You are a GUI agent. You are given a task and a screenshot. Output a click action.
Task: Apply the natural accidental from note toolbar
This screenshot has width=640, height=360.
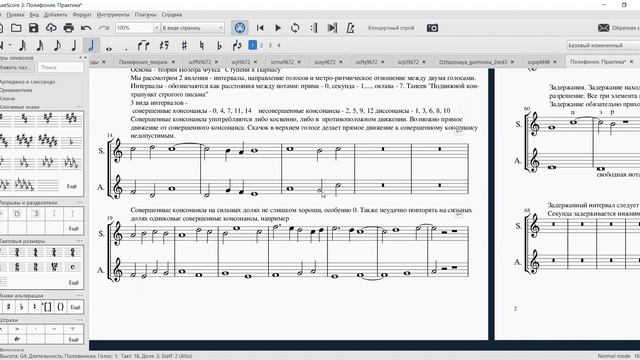[x=202, y=45]
